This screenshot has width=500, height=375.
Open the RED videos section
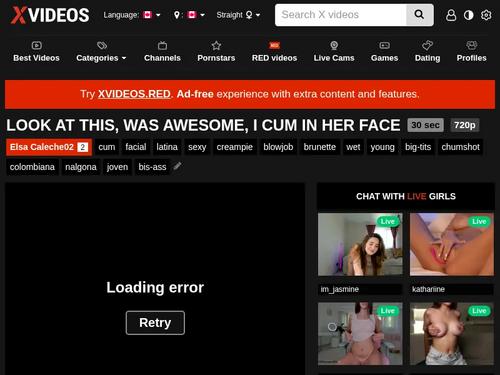coord(274,52)
